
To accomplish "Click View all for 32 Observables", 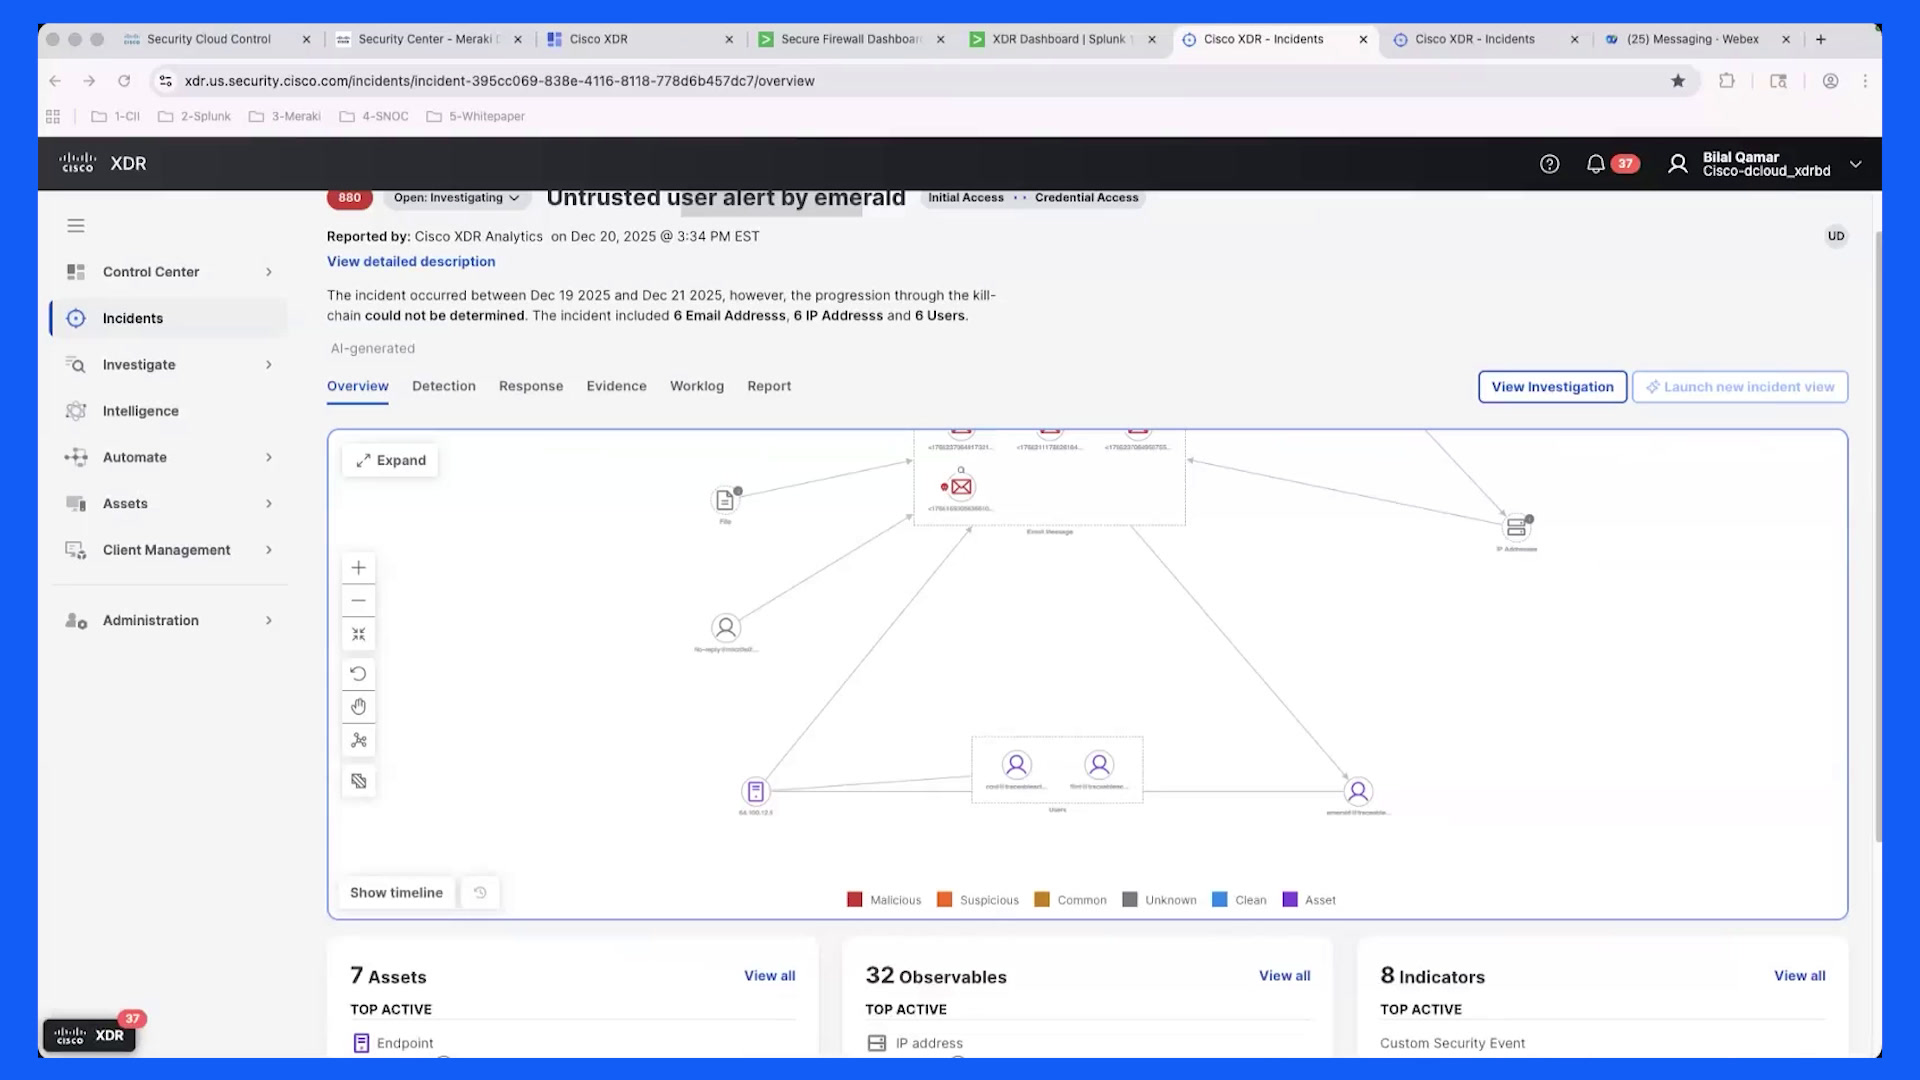I will [x=1284, y=976].
